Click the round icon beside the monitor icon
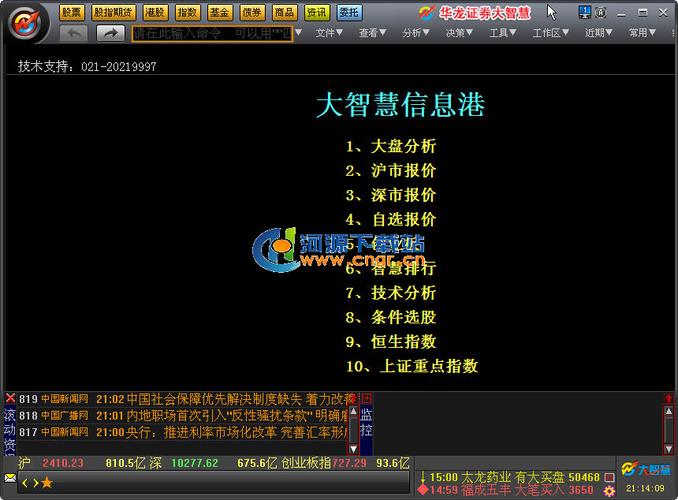678x500 pixels. click(x=601, y=13)
